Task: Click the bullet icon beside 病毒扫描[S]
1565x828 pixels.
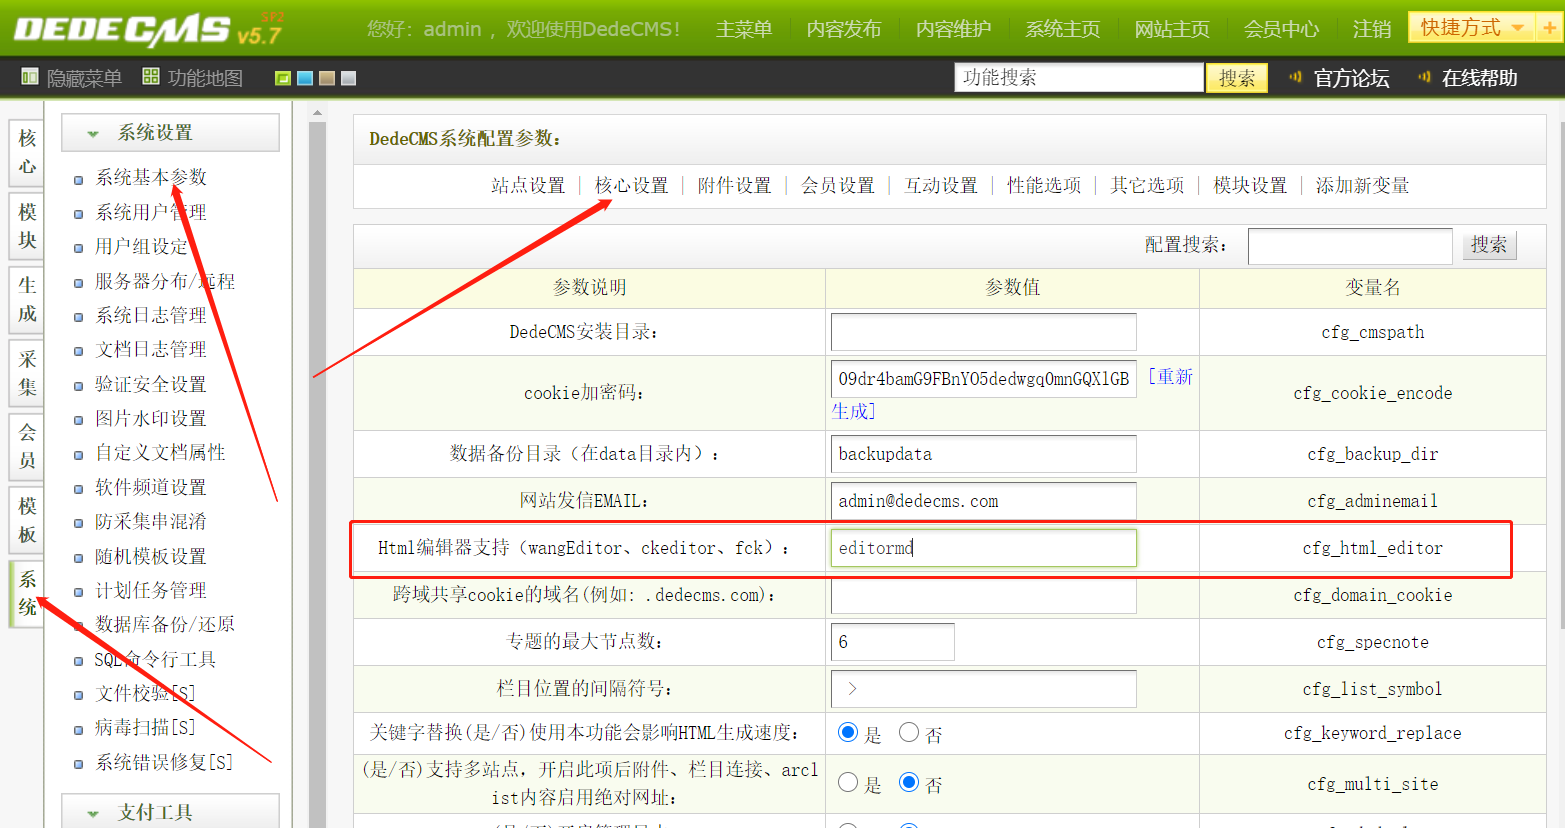Action: tap(78, 730)
